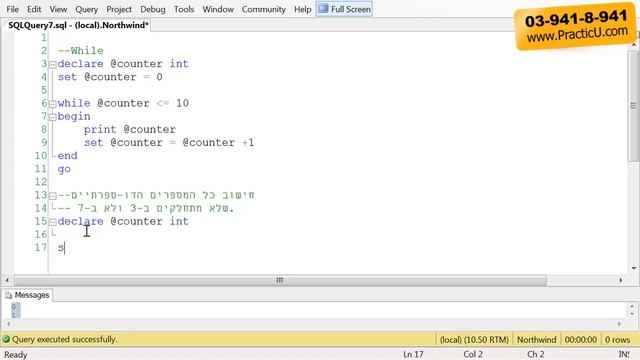Click the Messages pane scroll-up arrow

point(632,307)
